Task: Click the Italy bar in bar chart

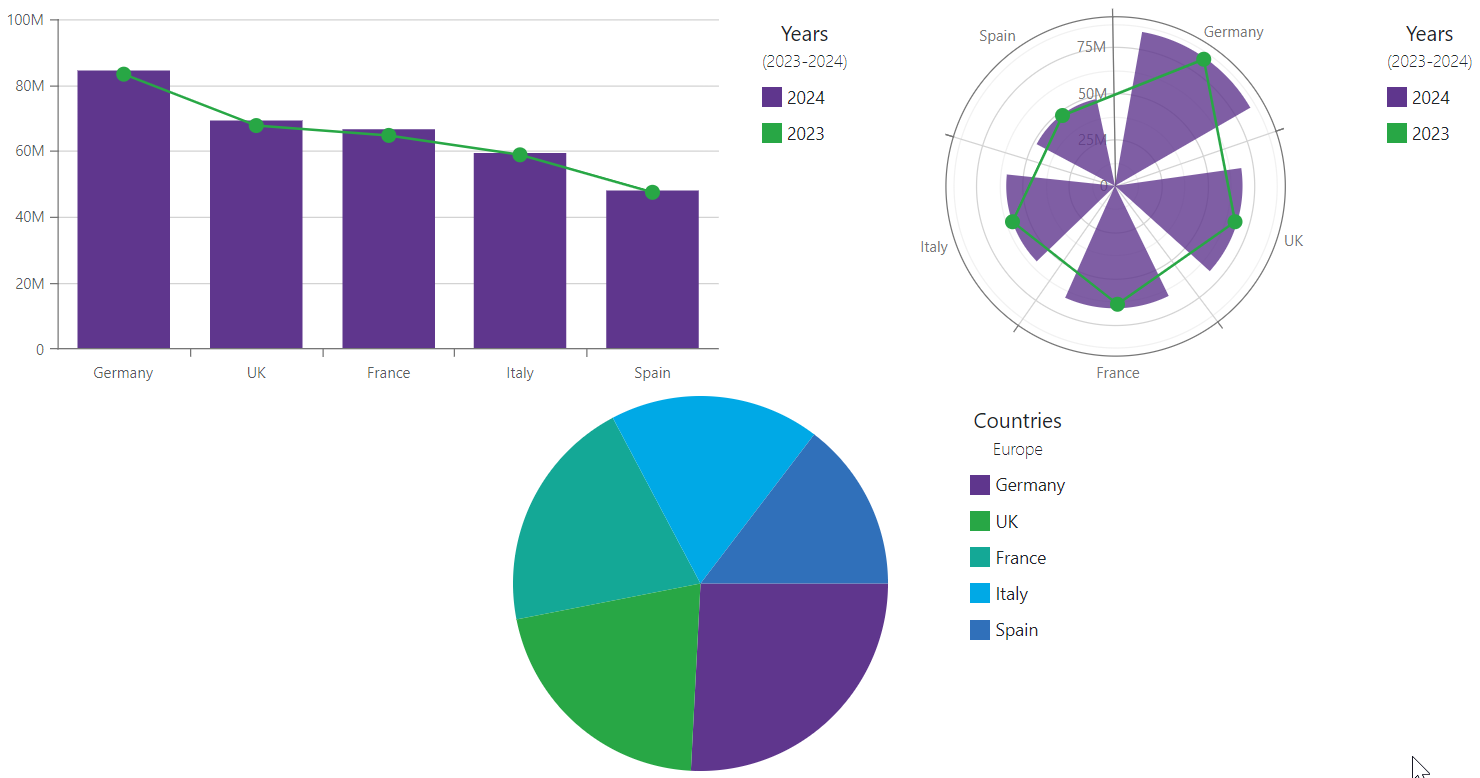Action: [520, 251]
